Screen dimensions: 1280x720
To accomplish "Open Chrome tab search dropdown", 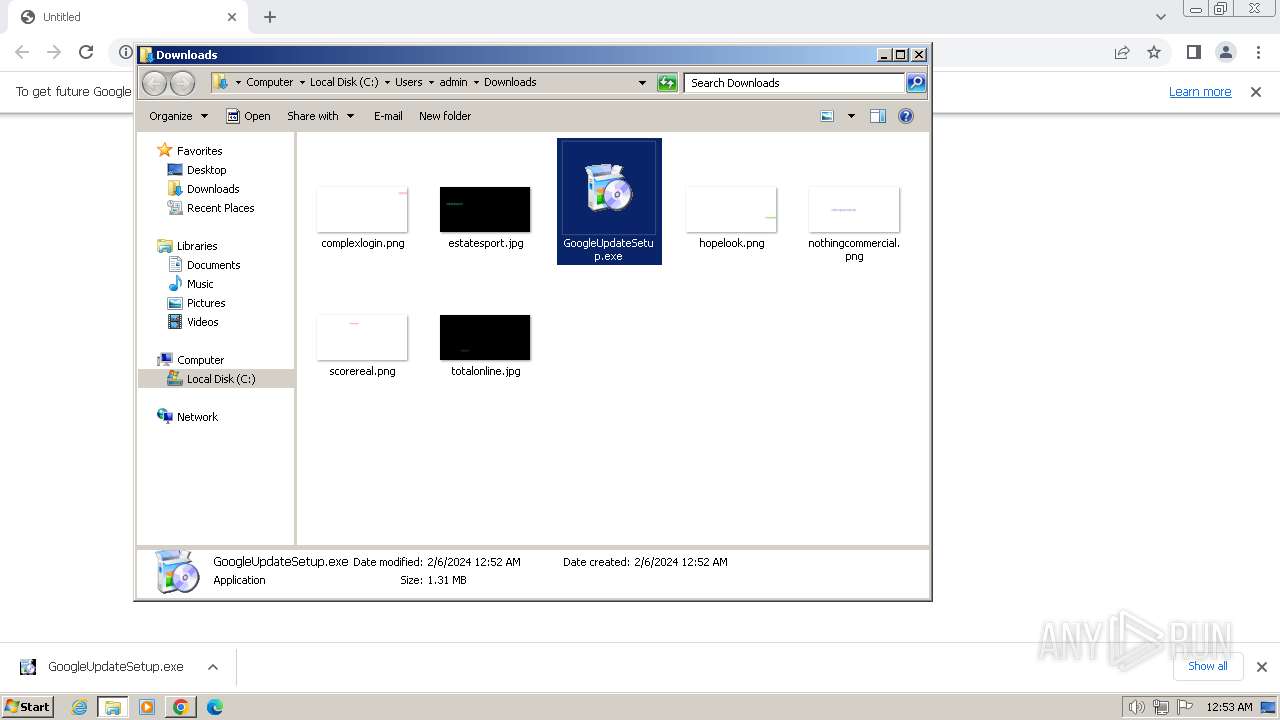I will [x=1160, y=17].
